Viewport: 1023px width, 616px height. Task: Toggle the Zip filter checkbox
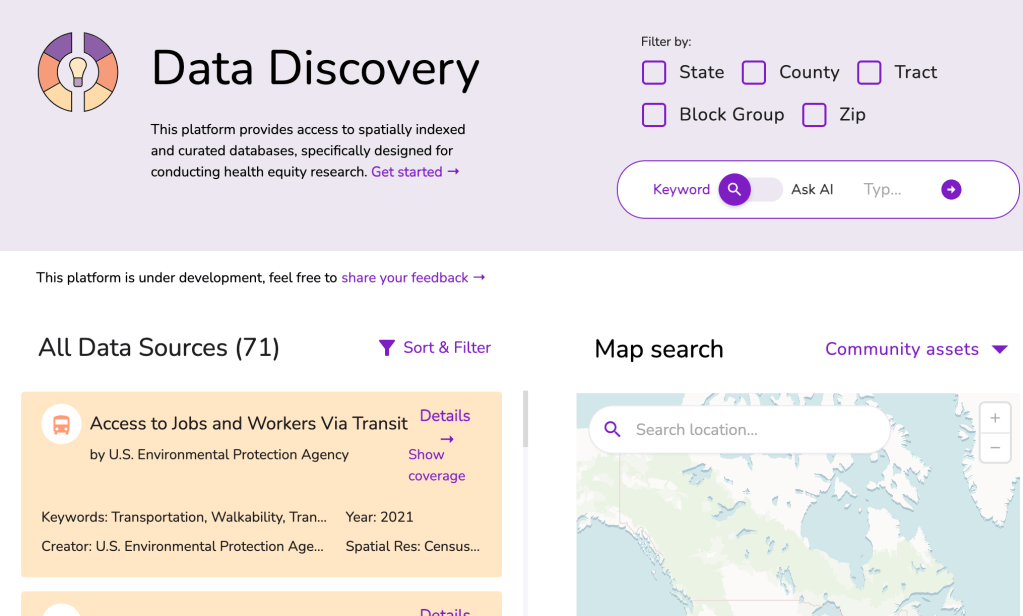tap(814, 115)
